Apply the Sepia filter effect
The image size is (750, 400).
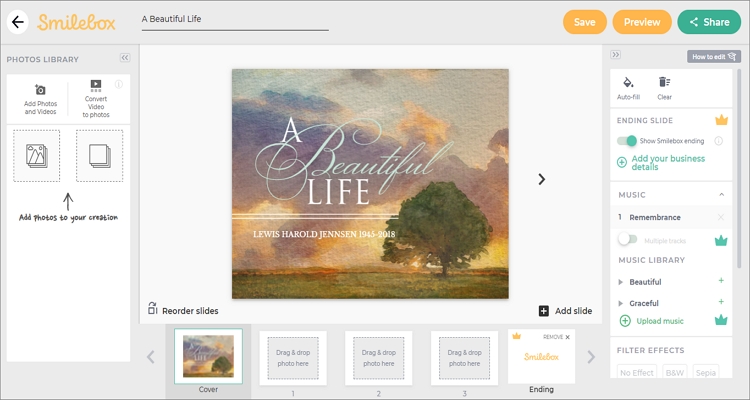coord(706,372)
